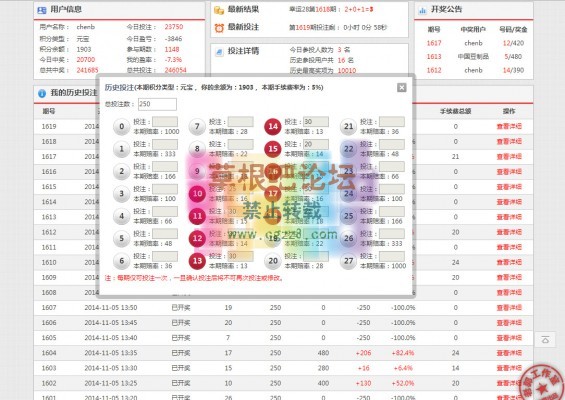Screen dimensions: 565x400
Task: Click the 期号 column header in history table
Action: coord(49,111)
